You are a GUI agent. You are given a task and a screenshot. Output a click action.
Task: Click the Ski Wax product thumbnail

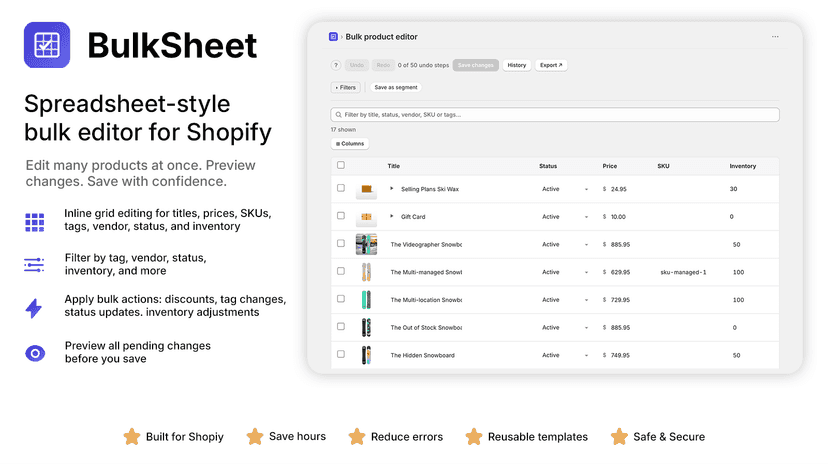click(366, 189)
